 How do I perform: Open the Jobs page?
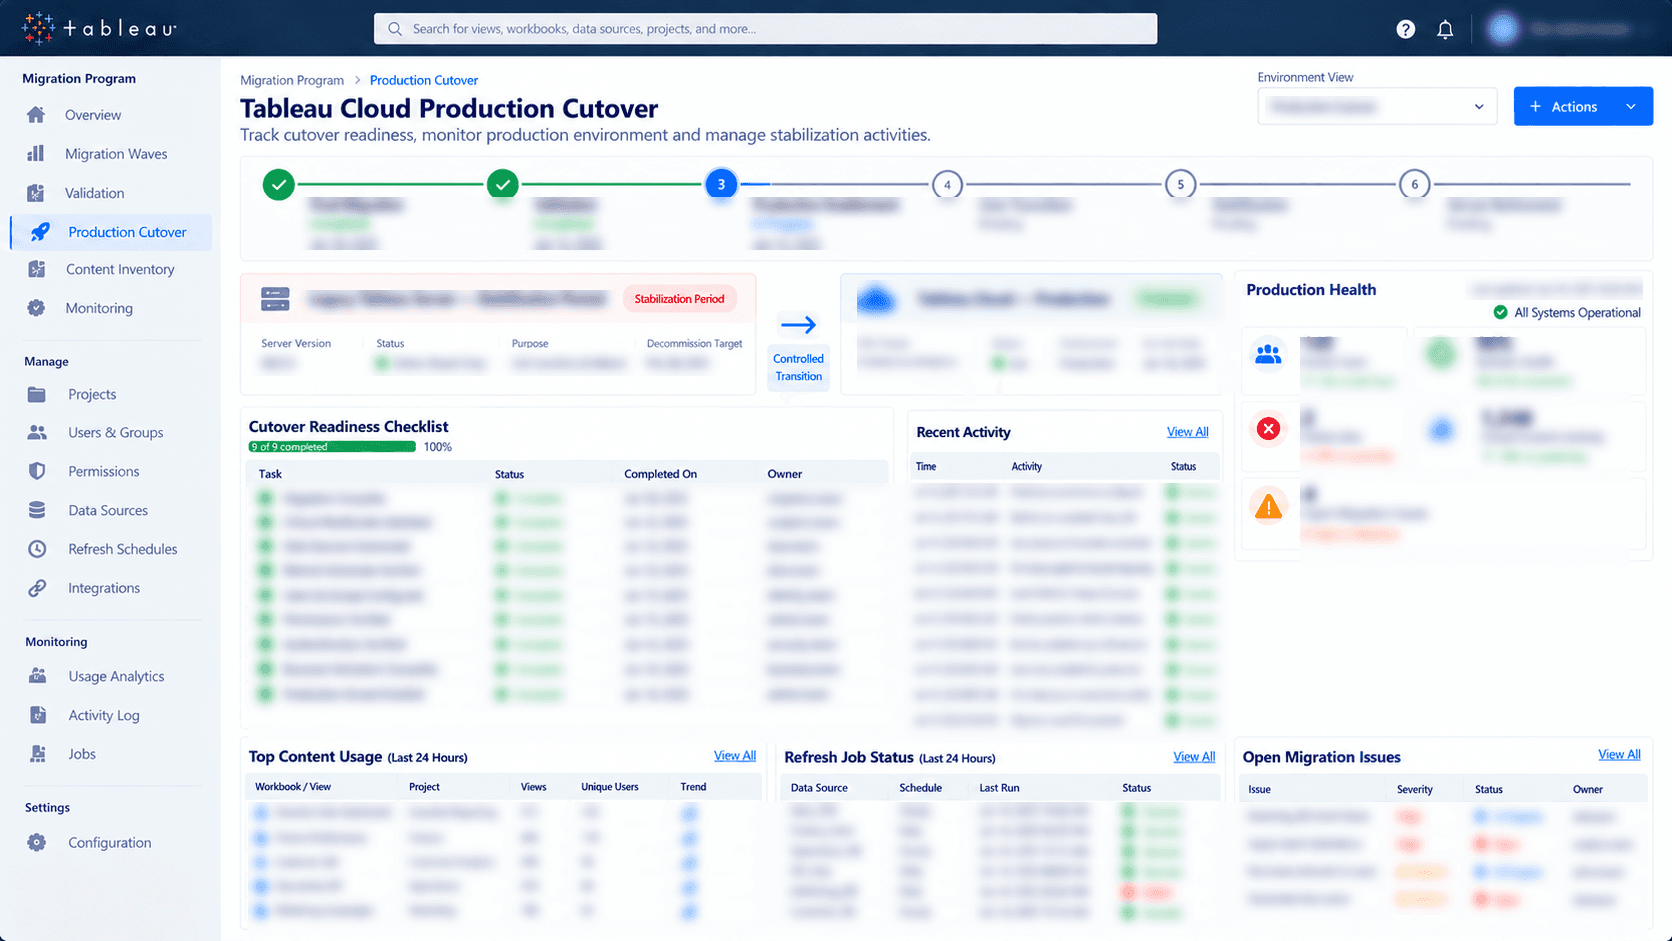point(82,754)
